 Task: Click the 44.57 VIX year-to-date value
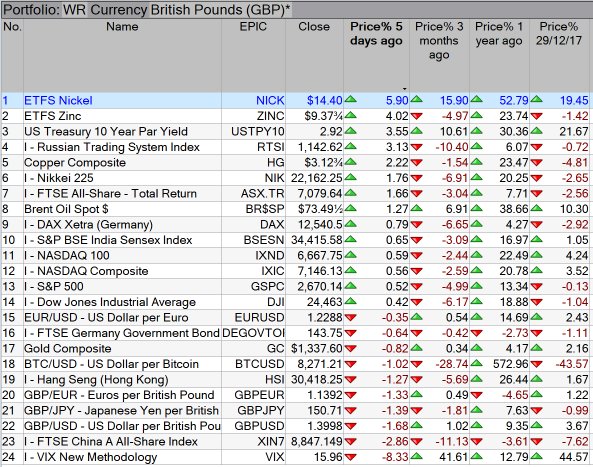574,457
